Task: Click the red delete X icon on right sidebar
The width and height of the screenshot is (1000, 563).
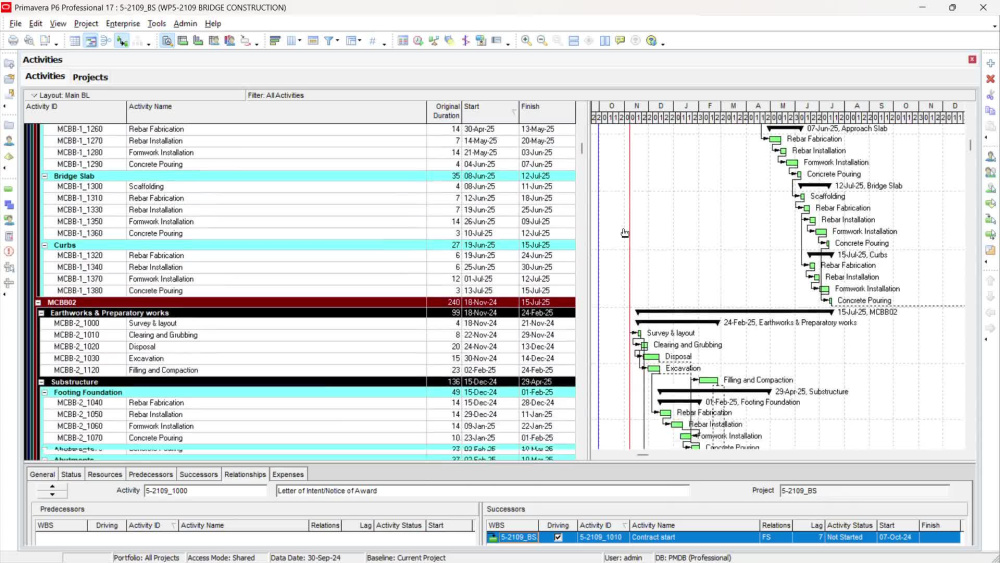Action: (x=990, y=79)
